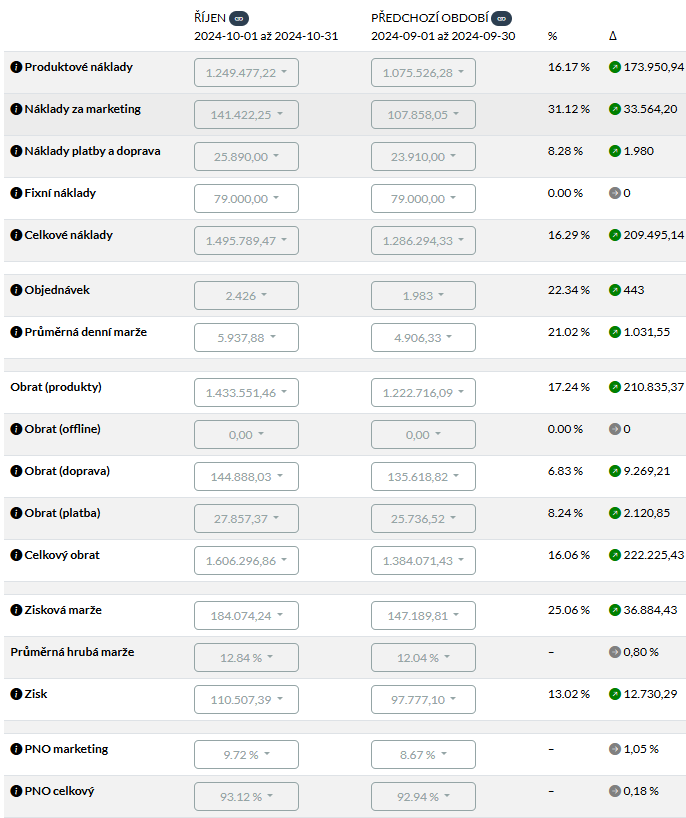Click the link icon next to ŘÍJEN
The width and height of the screenshot is (686, 818).
[x=239, y=18]
